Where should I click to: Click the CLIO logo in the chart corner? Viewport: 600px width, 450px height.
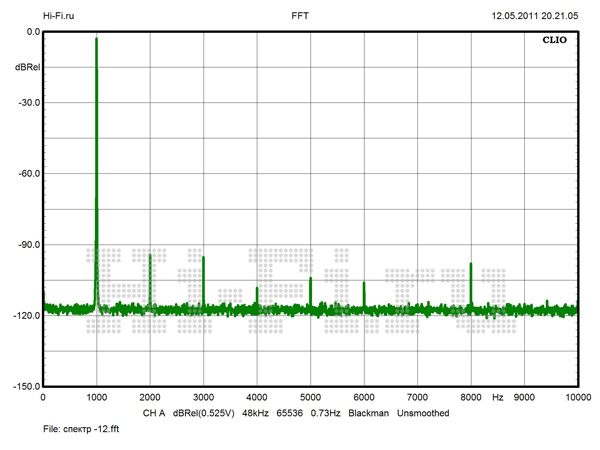[556, 43]
